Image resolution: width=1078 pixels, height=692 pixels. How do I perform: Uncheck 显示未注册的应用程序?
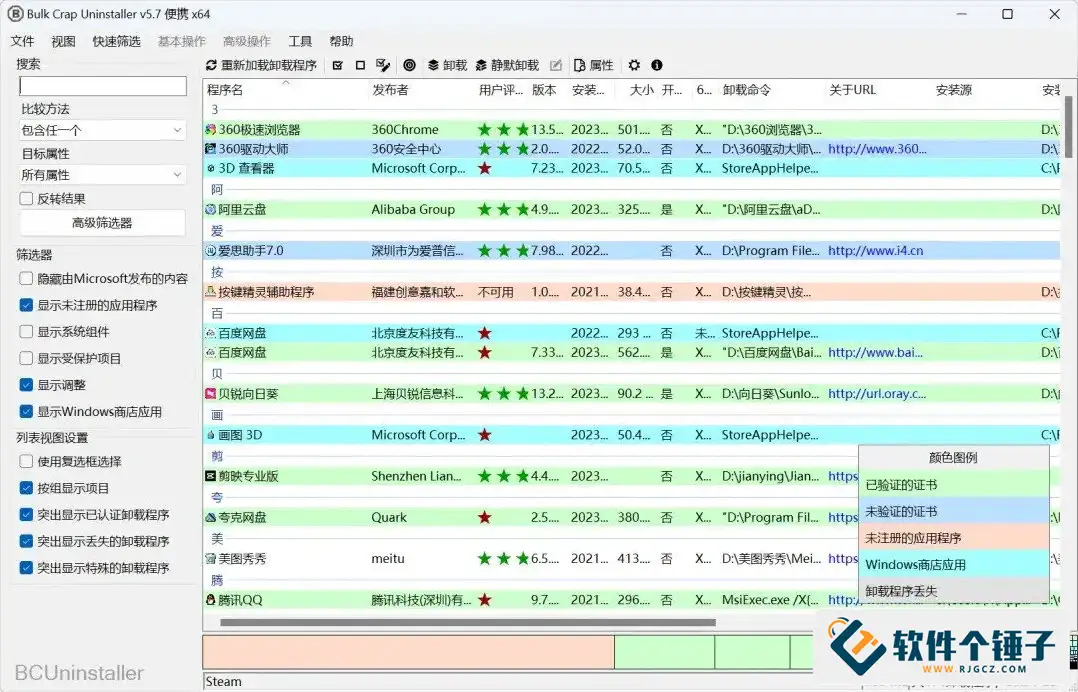pos(26,305)
